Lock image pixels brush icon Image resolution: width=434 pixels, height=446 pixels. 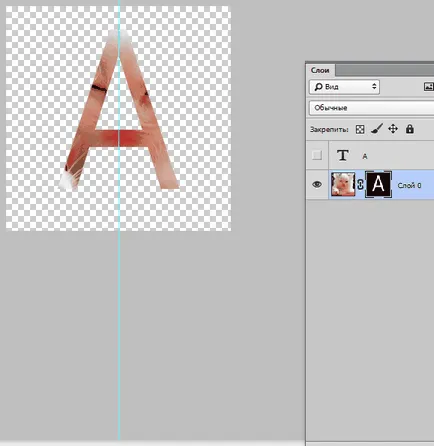(377, 129)
